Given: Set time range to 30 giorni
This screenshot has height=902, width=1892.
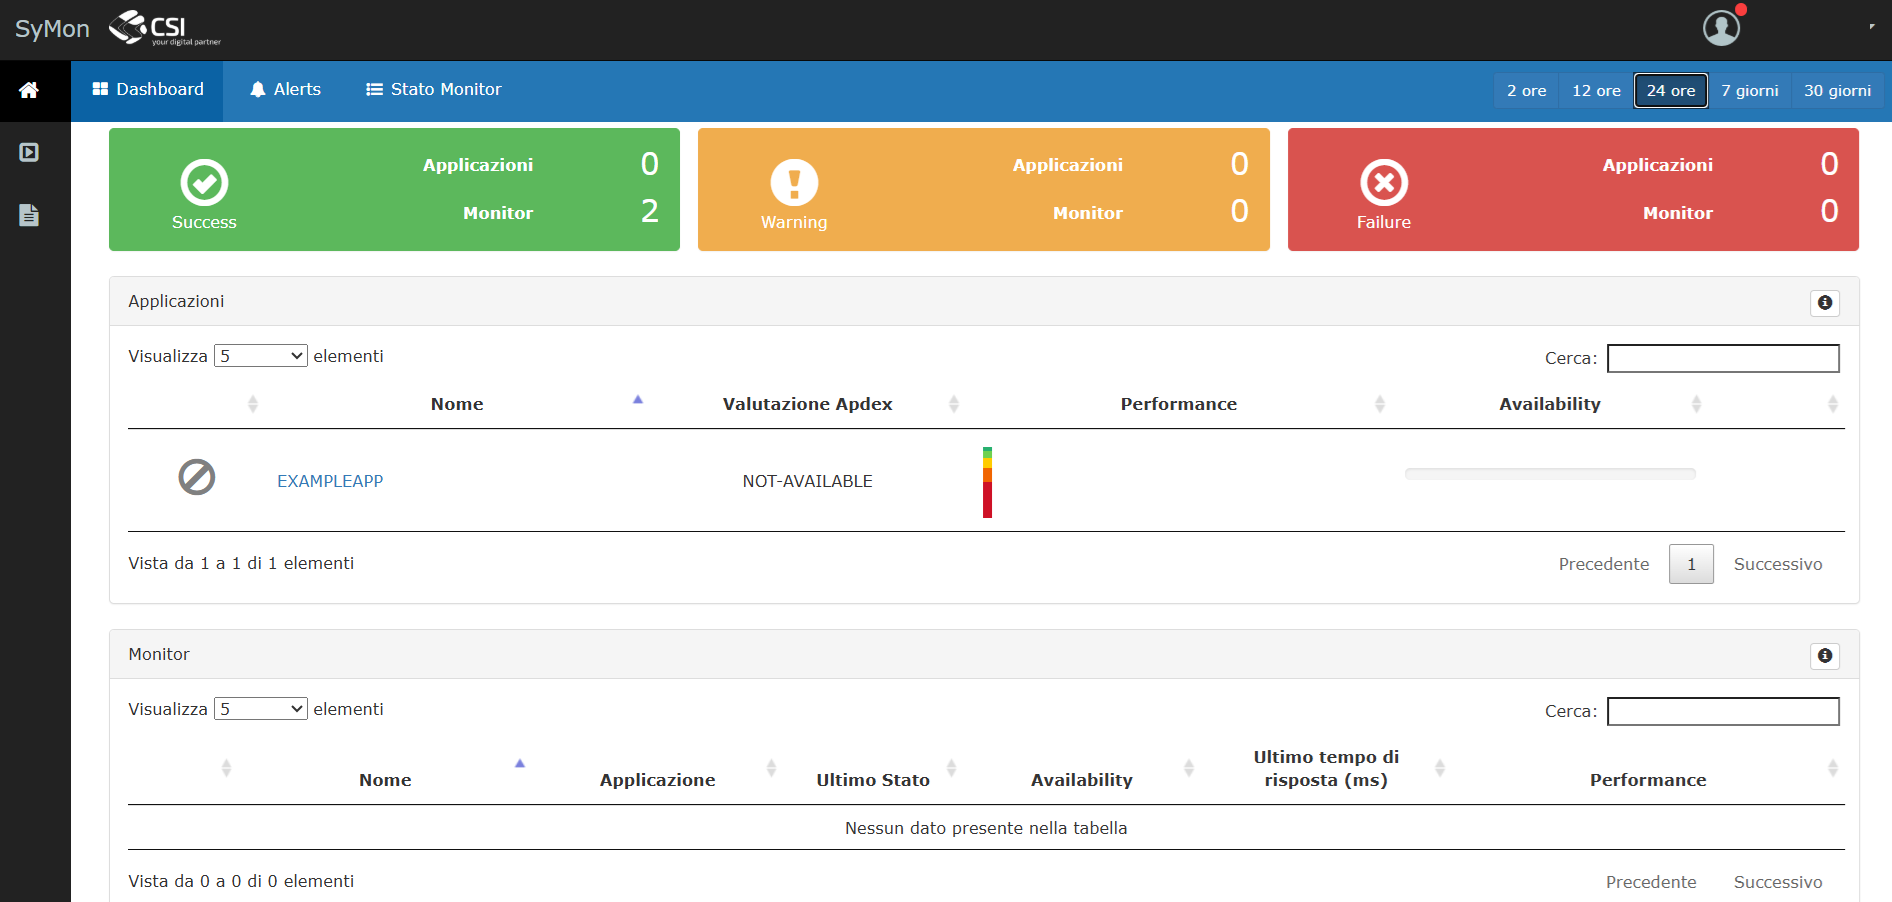Looking at the screenshot, I should click(1837, 91).
